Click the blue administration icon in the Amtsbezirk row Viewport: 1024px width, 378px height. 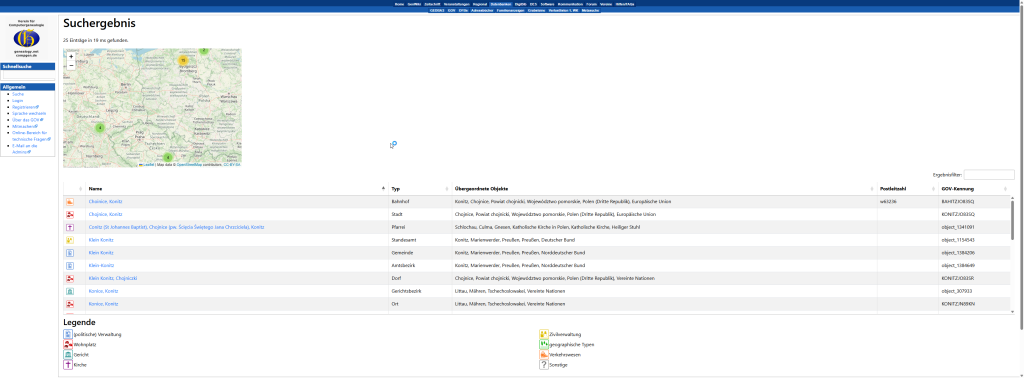[70, 266]
